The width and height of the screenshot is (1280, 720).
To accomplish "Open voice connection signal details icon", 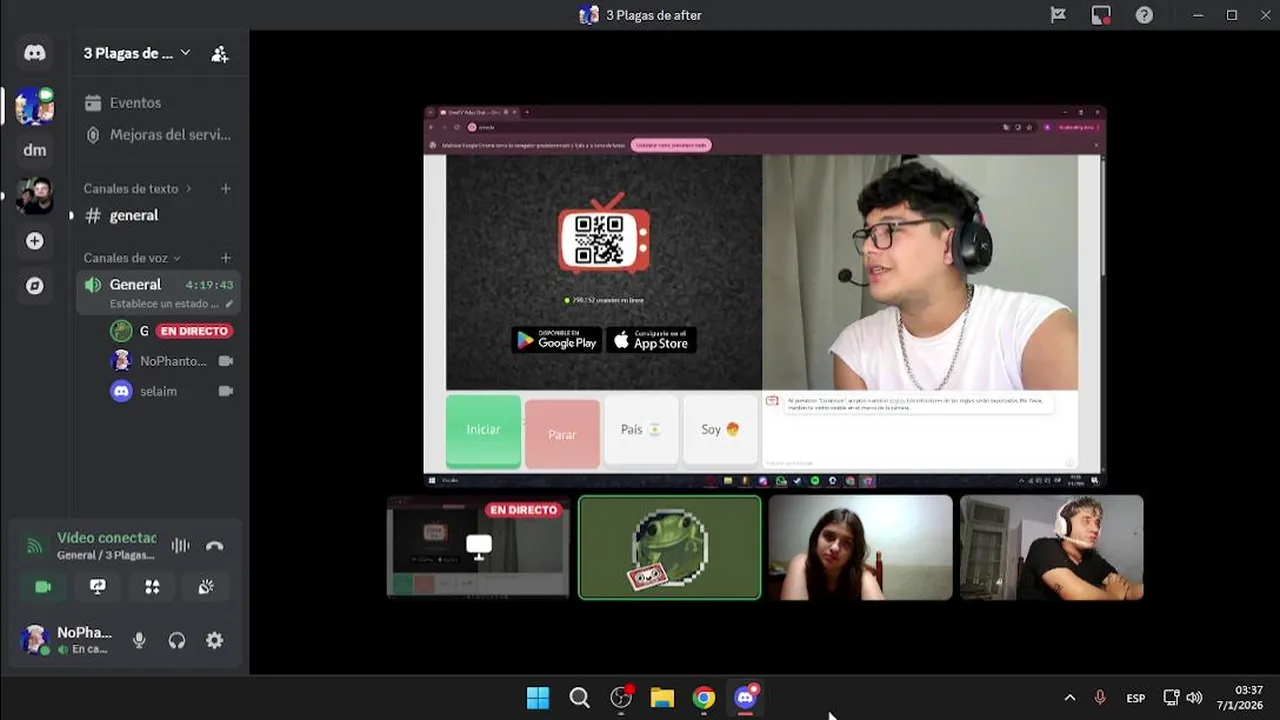I will [x=35, y=546].
